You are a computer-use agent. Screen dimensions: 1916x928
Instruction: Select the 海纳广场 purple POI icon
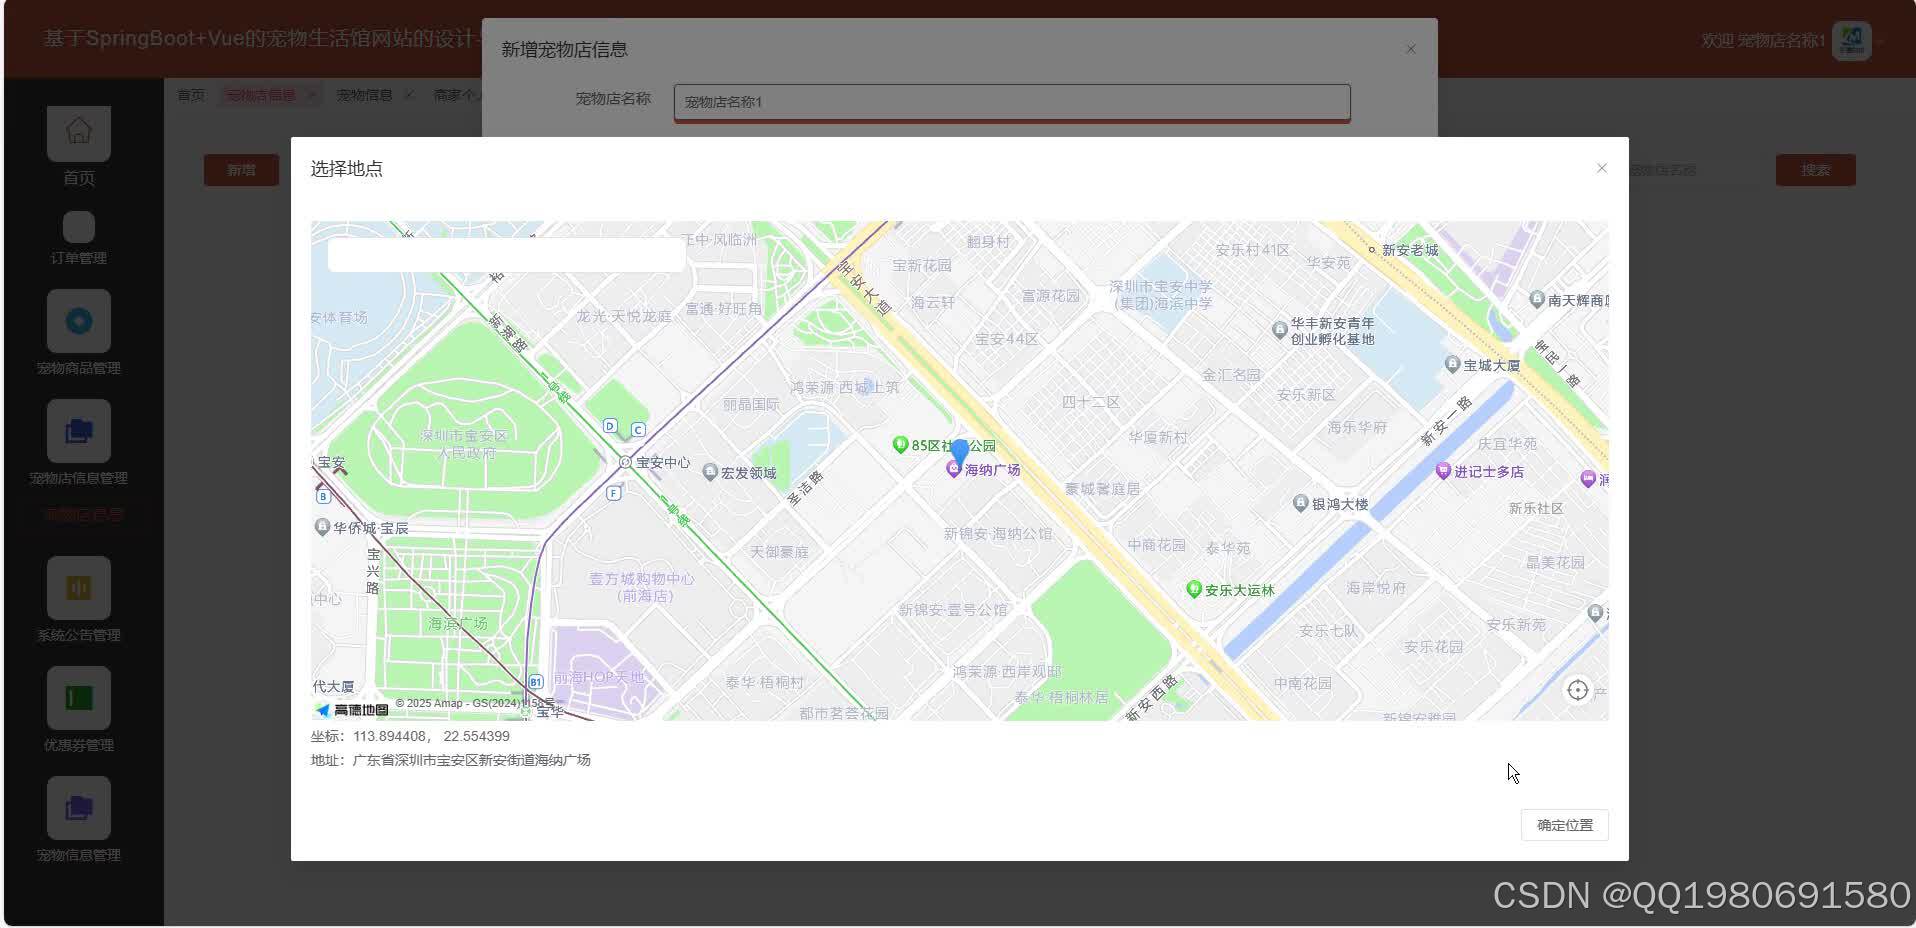coord(954,469)
